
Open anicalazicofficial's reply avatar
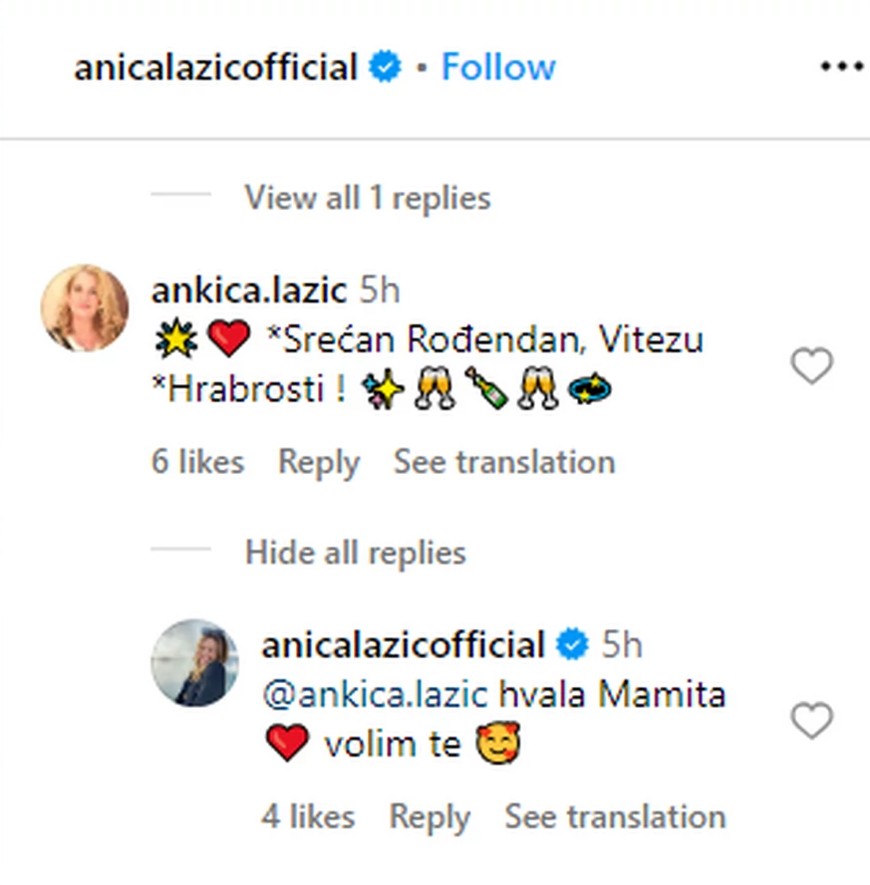click(195, 662)
